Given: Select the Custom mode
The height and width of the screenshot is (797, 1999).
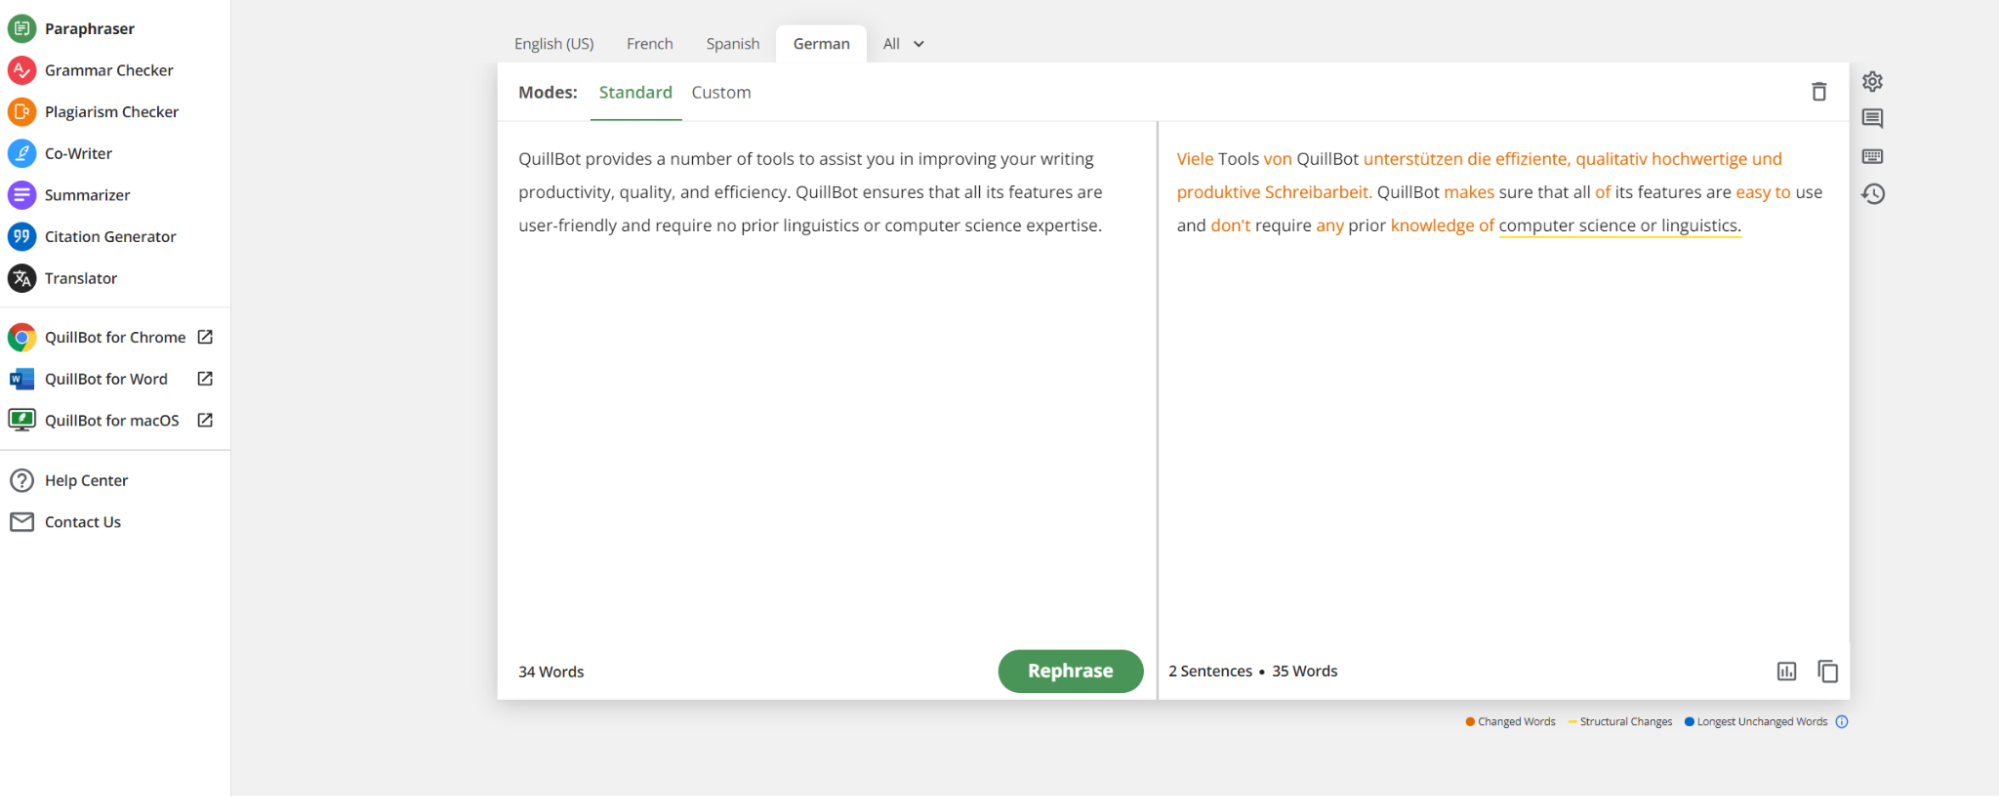Looking at the screenshot, I should [x=721, y=93].
